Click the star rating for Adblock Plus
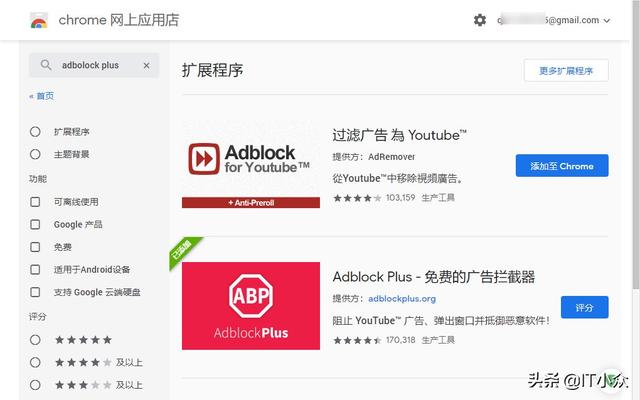Viewport: 640px width, 400px height. click(x=357, y=340)
